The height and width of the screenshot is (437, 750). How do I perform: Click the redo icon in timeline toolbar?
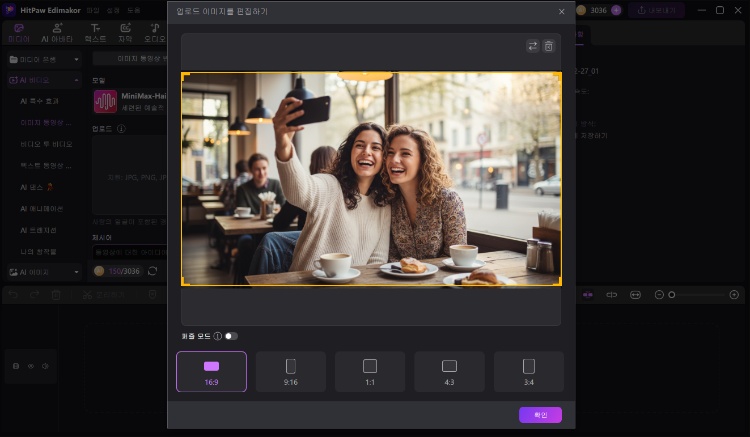(34, 295)
